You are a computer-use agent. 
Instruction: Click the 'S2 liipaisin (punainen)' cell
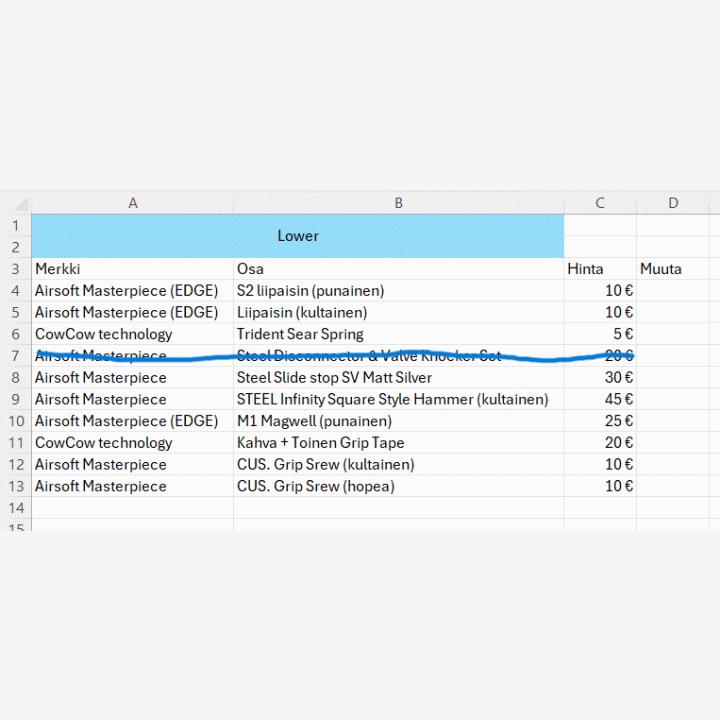pos(398,291)
